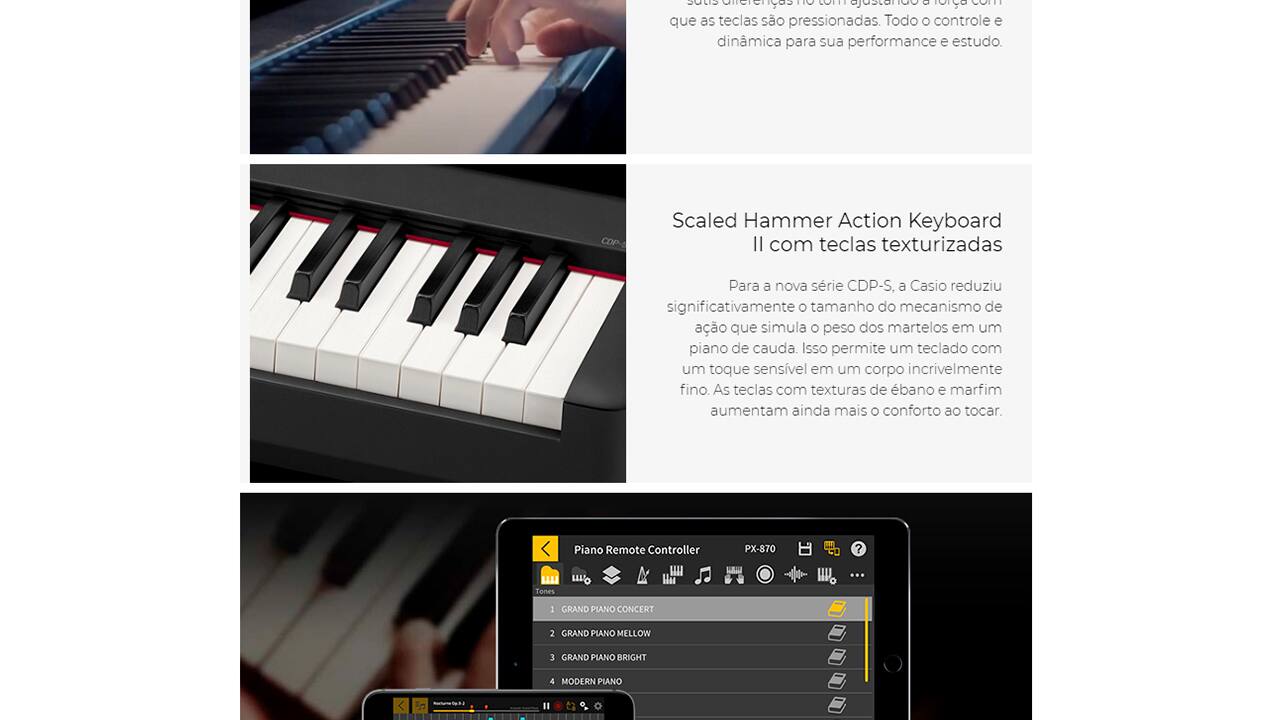1280x720 pixels.
Task: Select GRAND PIANO MELLOW tone
Action: pos(700,633)
